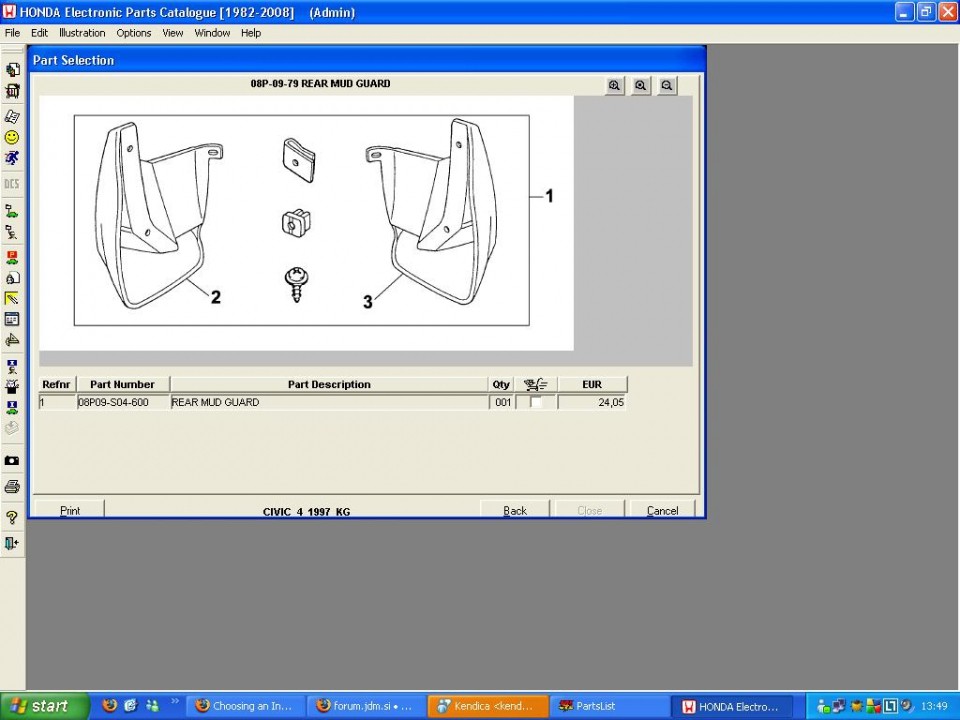Screen dimensions: 960x720
Task: Click the taskbar clock 13:49
Action: (x=934, y=707)
